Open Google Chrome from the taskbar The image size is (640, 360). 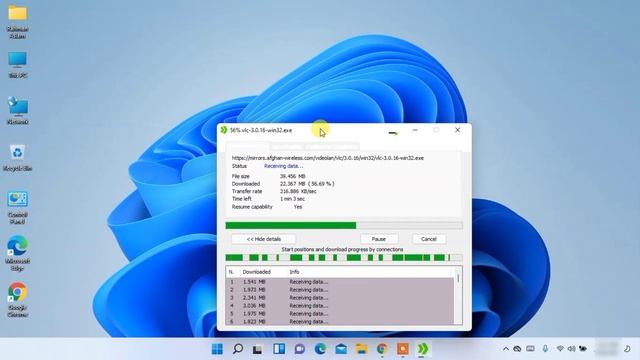click(x=382, y=349)
